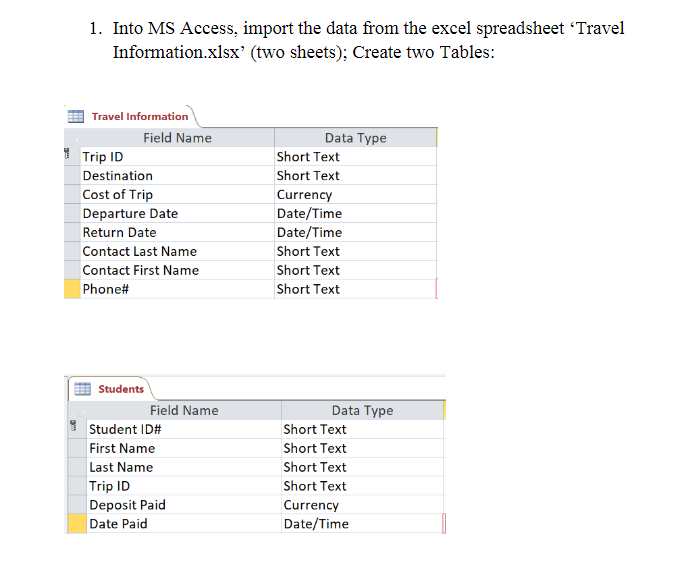The width and height of the screenshot is (685, 581).
Task: Click the Students table grid icon
Action: 83,389
